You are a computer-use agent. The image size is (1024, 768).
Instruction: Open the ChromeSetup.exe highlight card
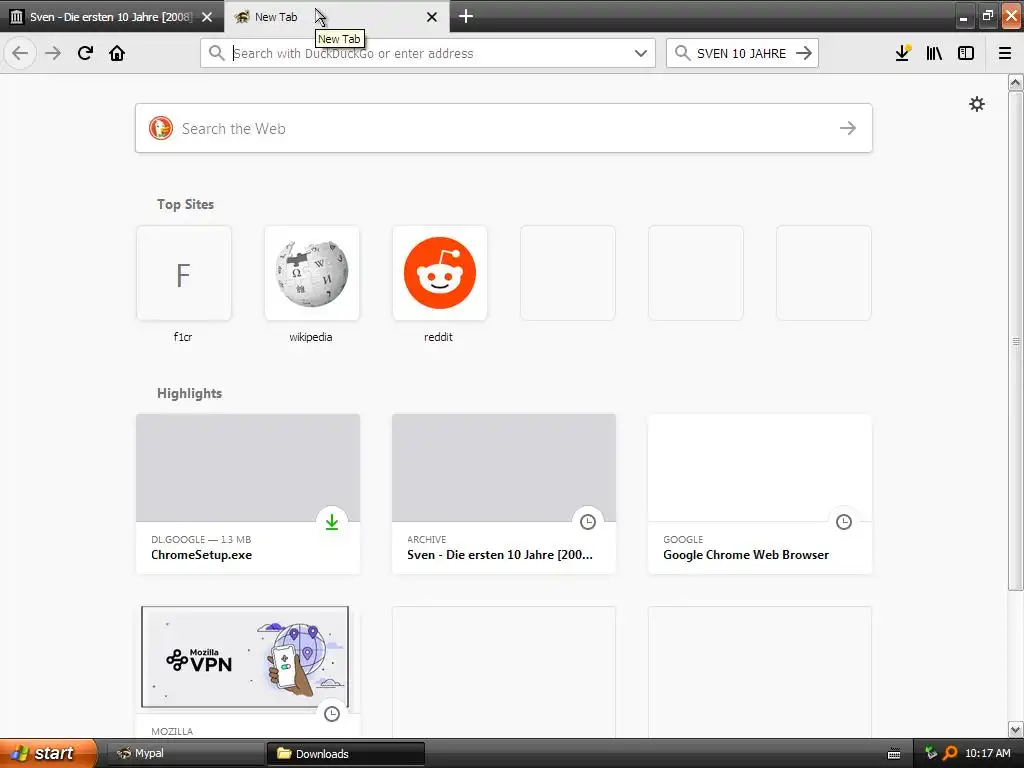248,494
